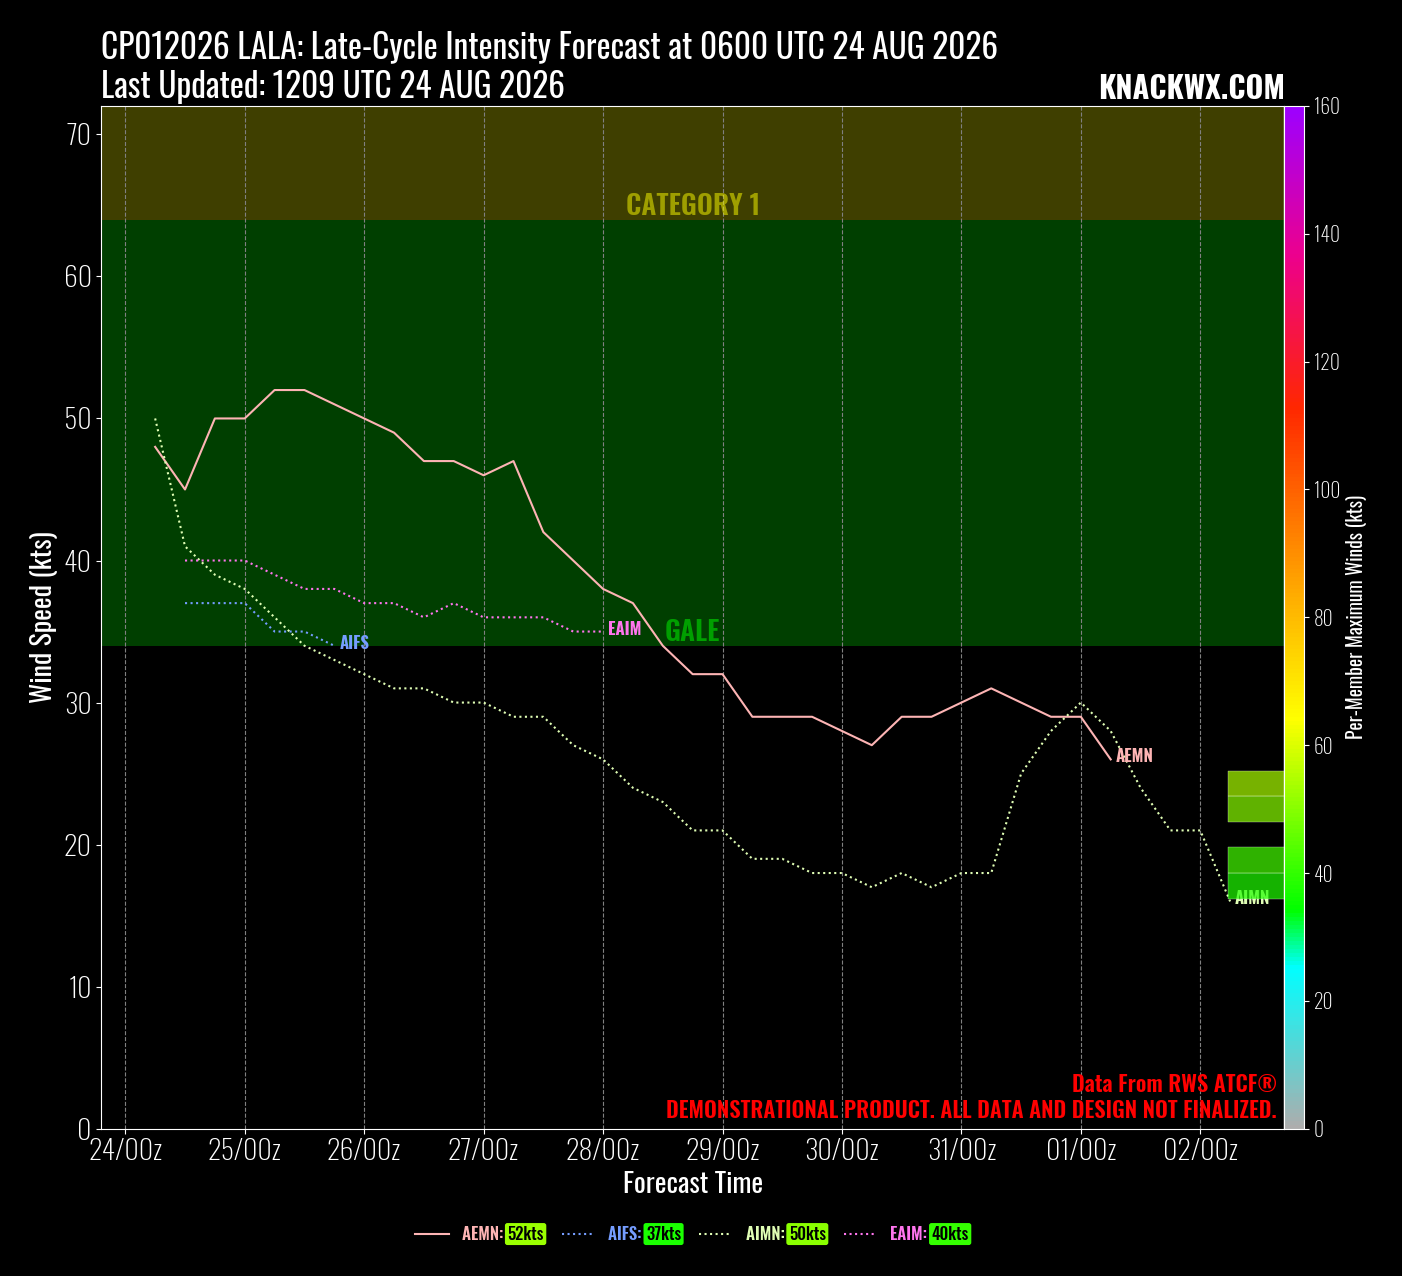Click the AEMN line-end label inside the plot
The height and width of the screenshot is (1276, 1402).
tap(1134, 756)
